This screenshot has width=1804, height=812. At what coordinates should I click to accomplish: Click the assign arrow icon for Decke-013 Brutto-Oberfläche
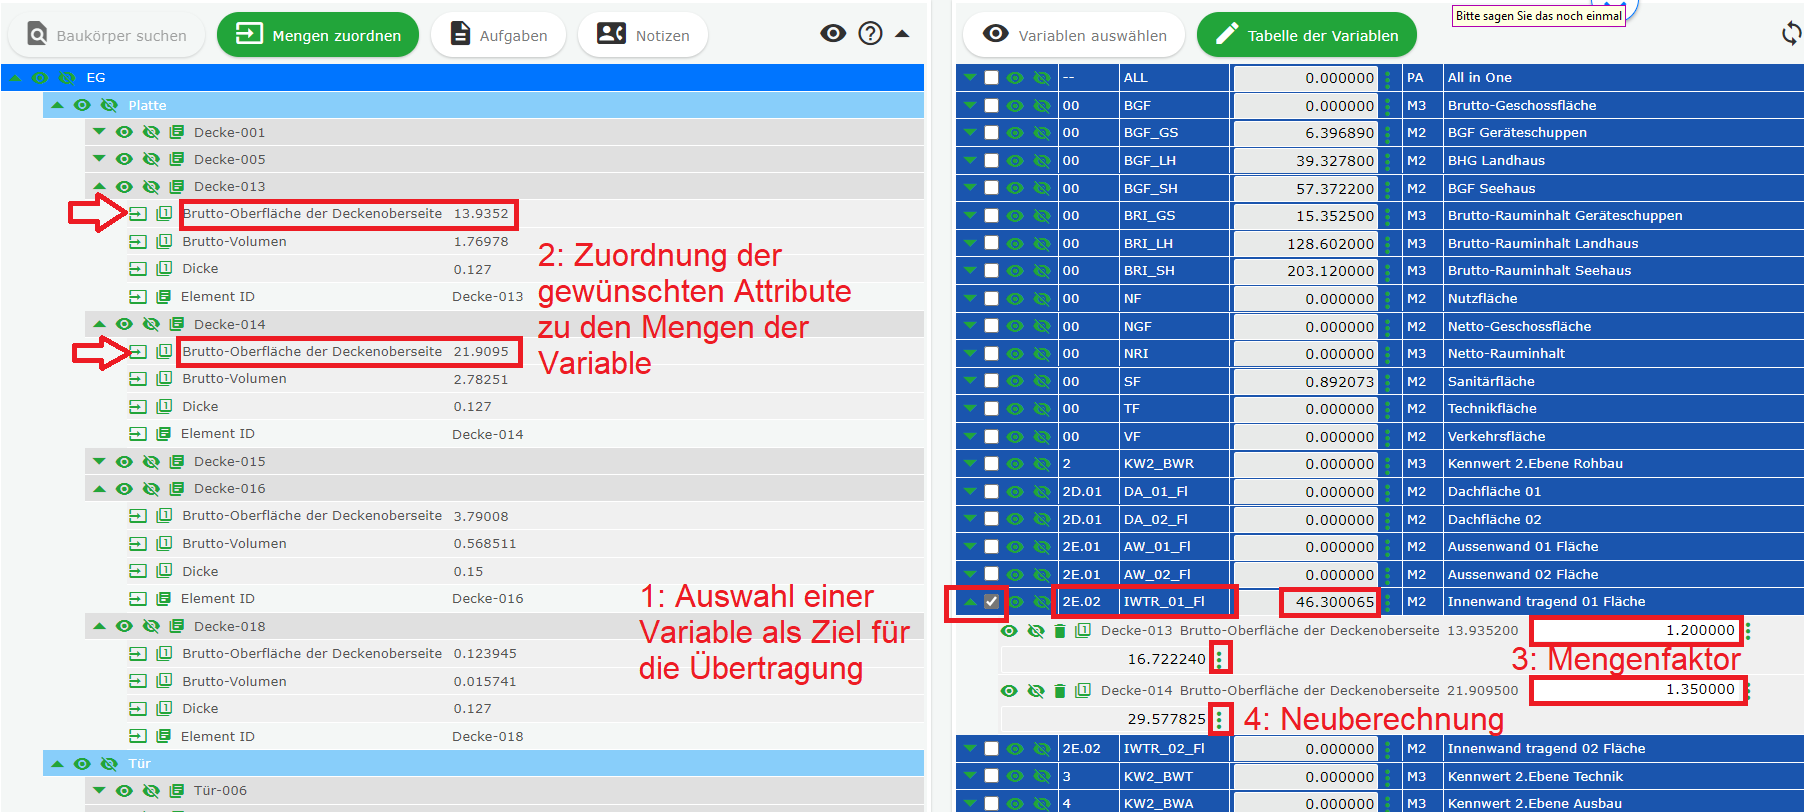point(138,214)
